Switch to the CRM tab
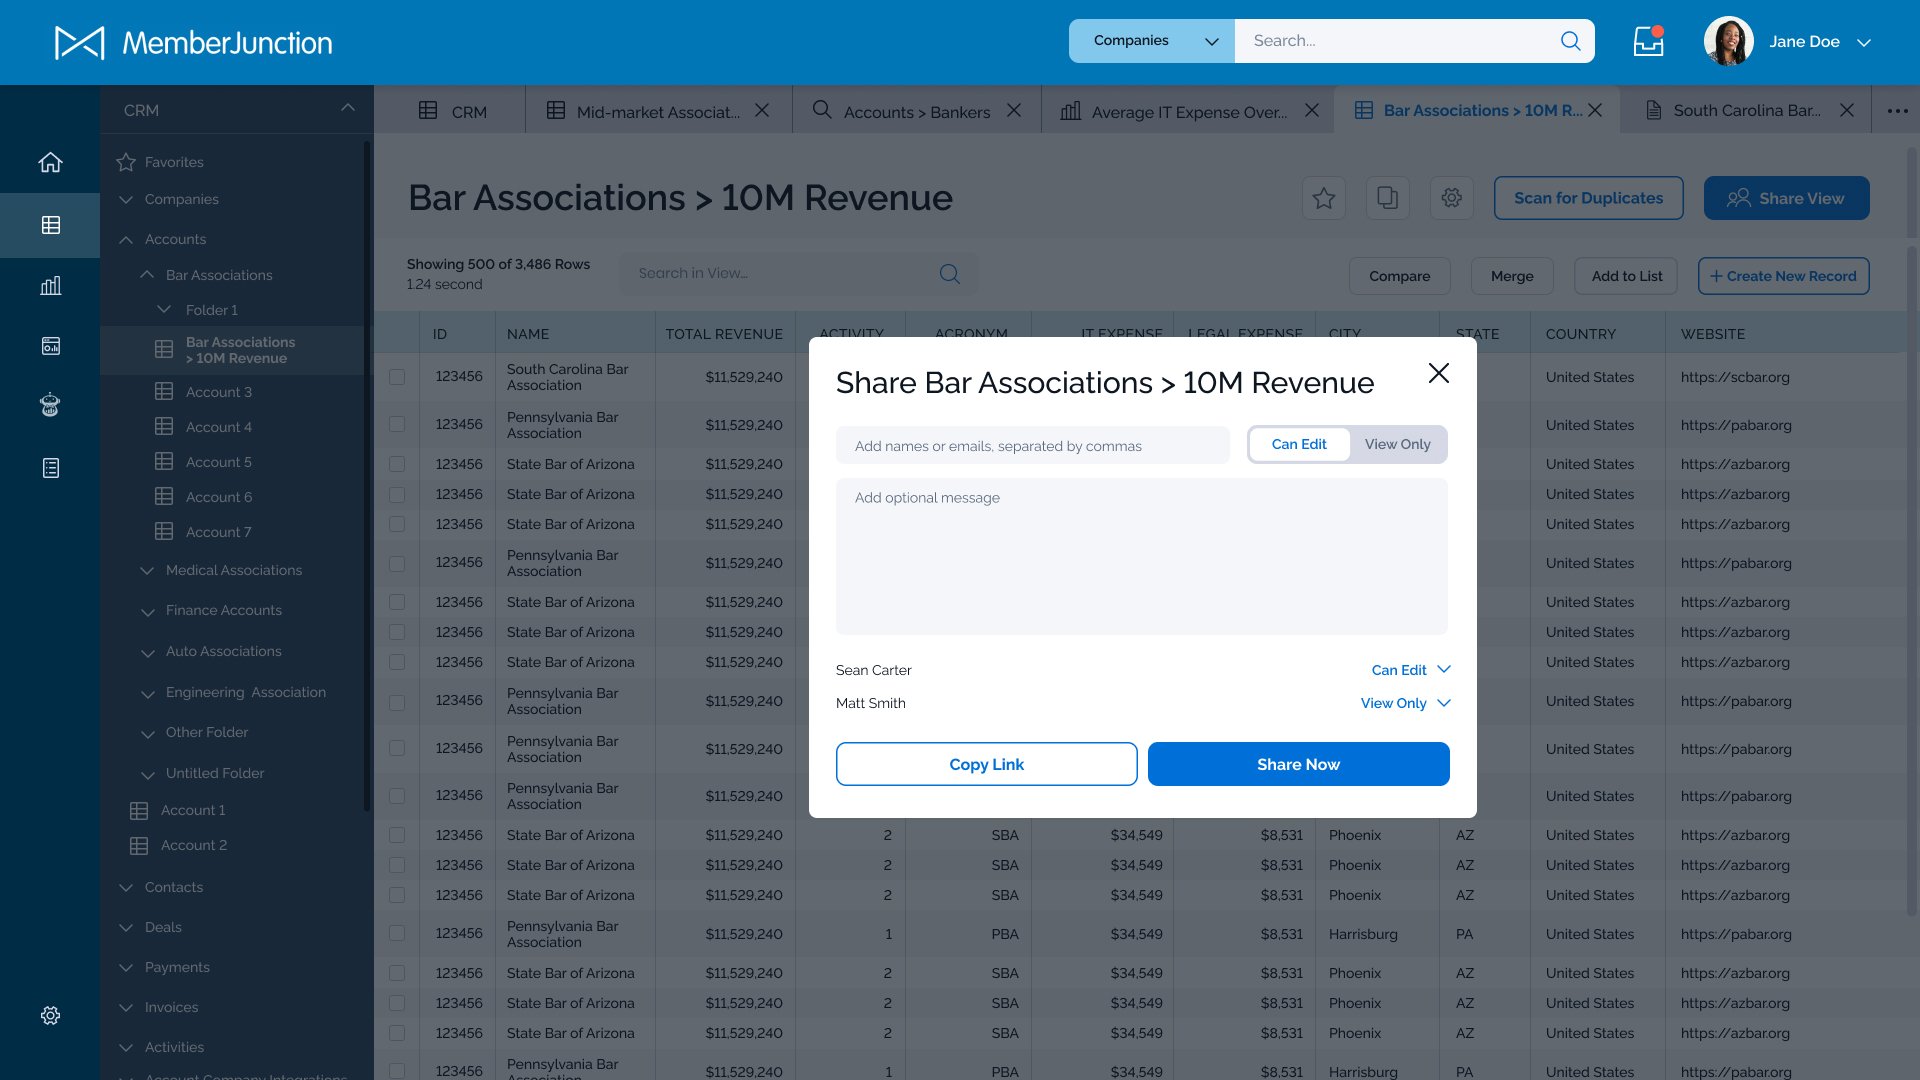The width and height of the screenshot is (1920, 1080). pos(451,111)
